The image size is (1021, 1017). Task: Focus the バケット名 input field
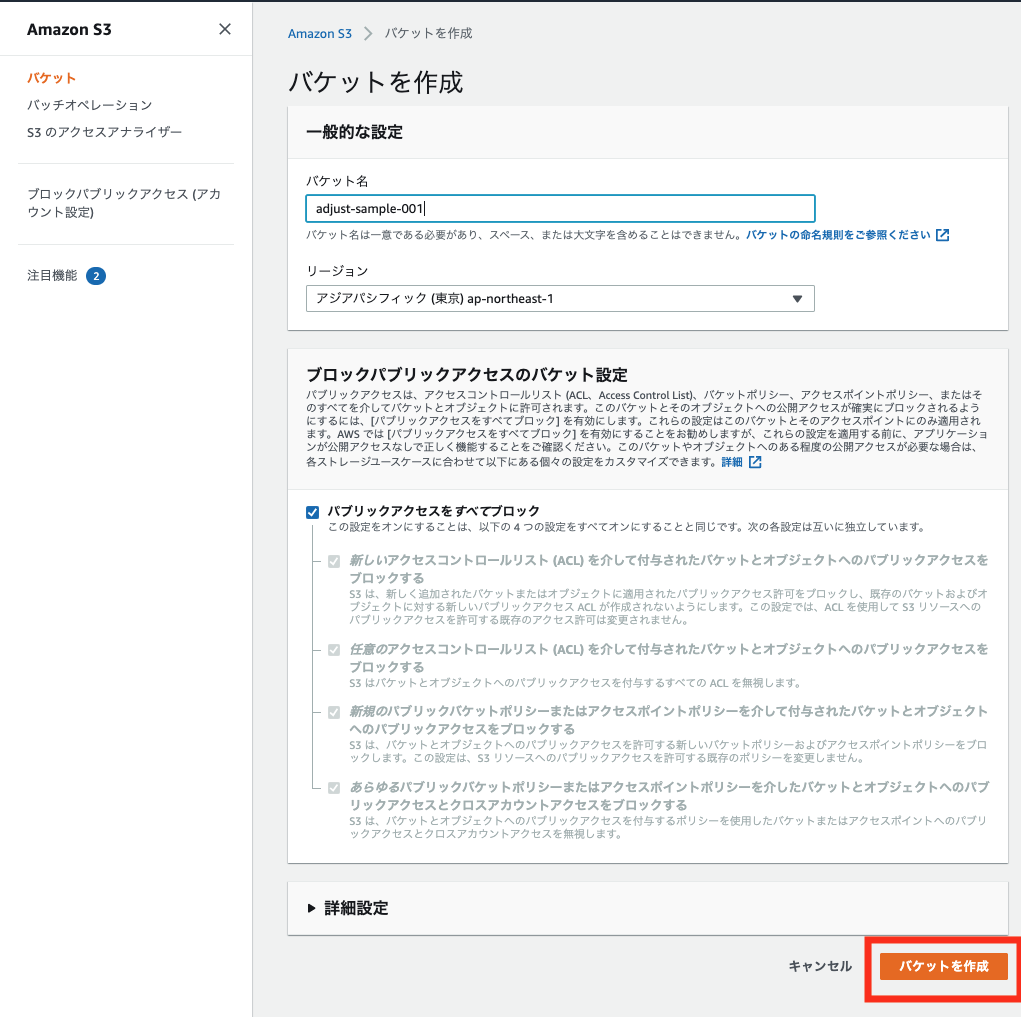(560, 208)
